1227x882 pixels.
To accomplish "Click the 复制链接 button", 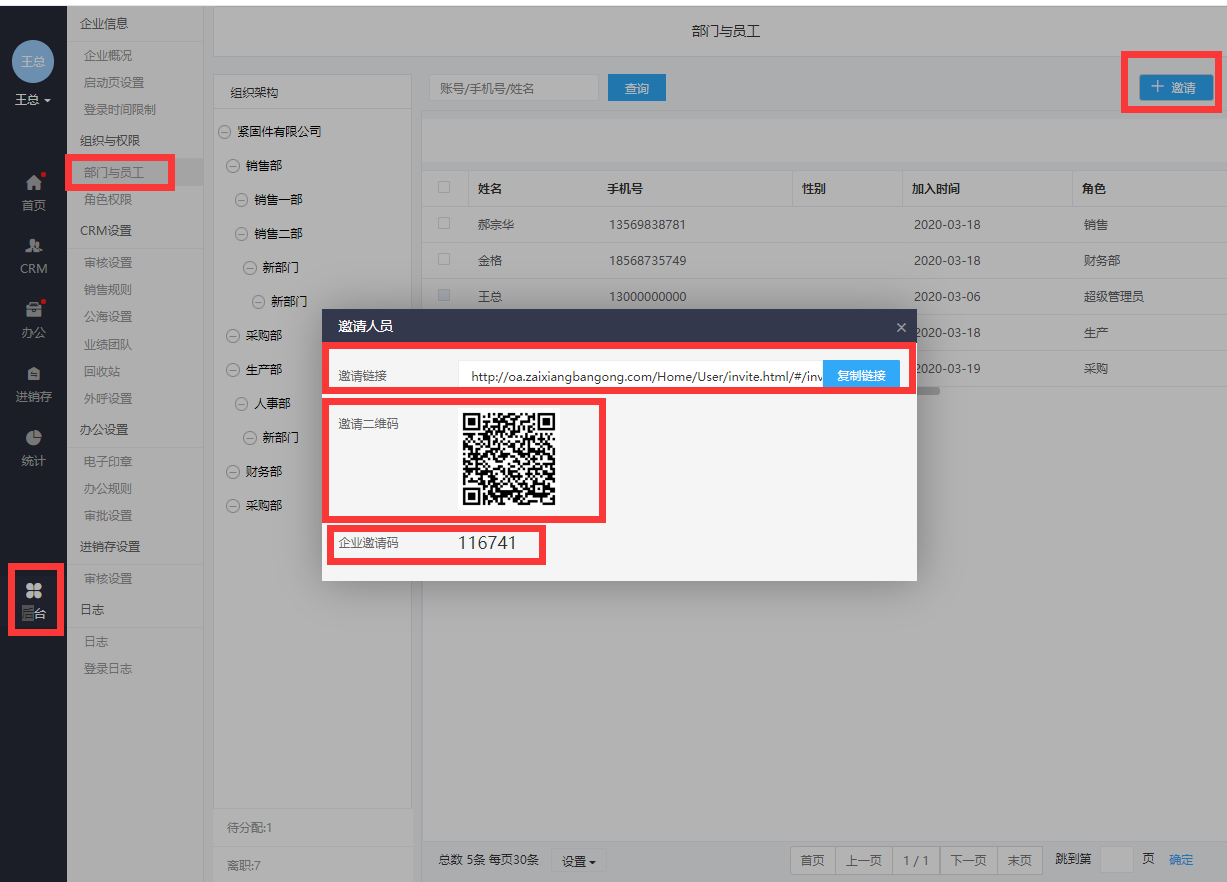I will click(x=861, y=375).
